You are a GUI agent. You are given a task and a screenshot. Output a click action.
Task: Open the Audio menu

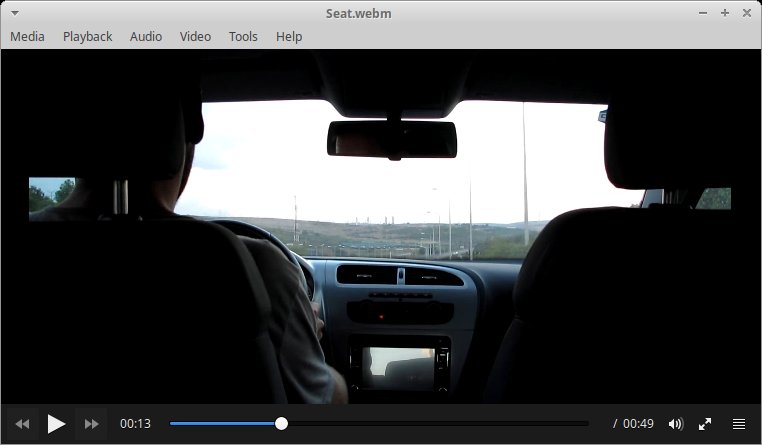(x=146, y=36)
